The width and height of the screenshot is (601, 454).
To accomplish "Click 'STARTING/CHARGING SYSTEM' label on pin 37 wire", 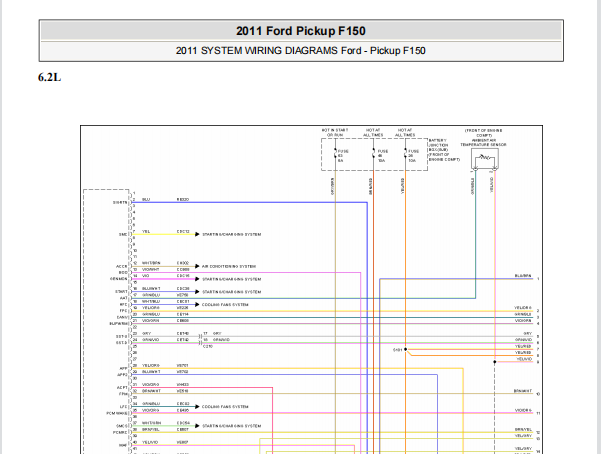I will [232, 426].
